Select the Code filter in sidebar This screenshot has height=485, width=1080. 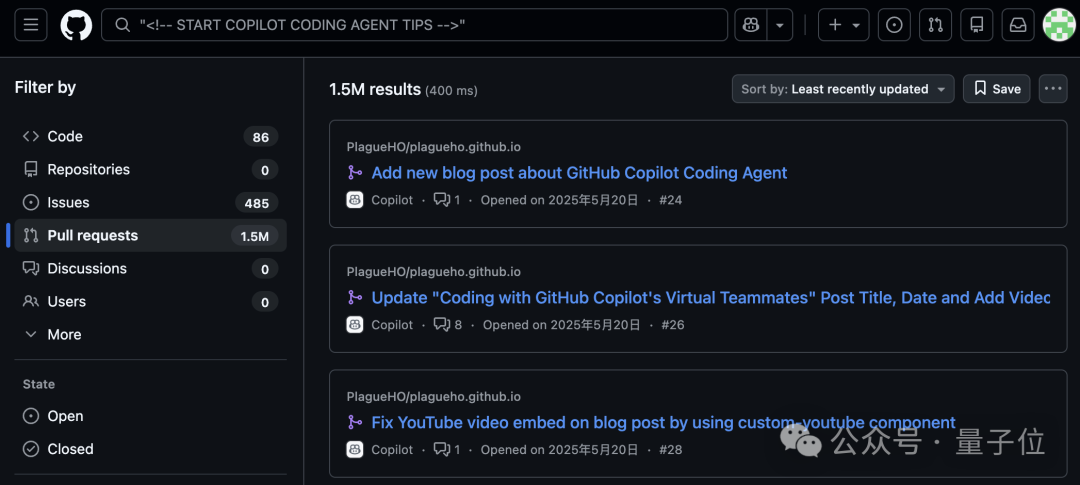(x=65, y=136)
